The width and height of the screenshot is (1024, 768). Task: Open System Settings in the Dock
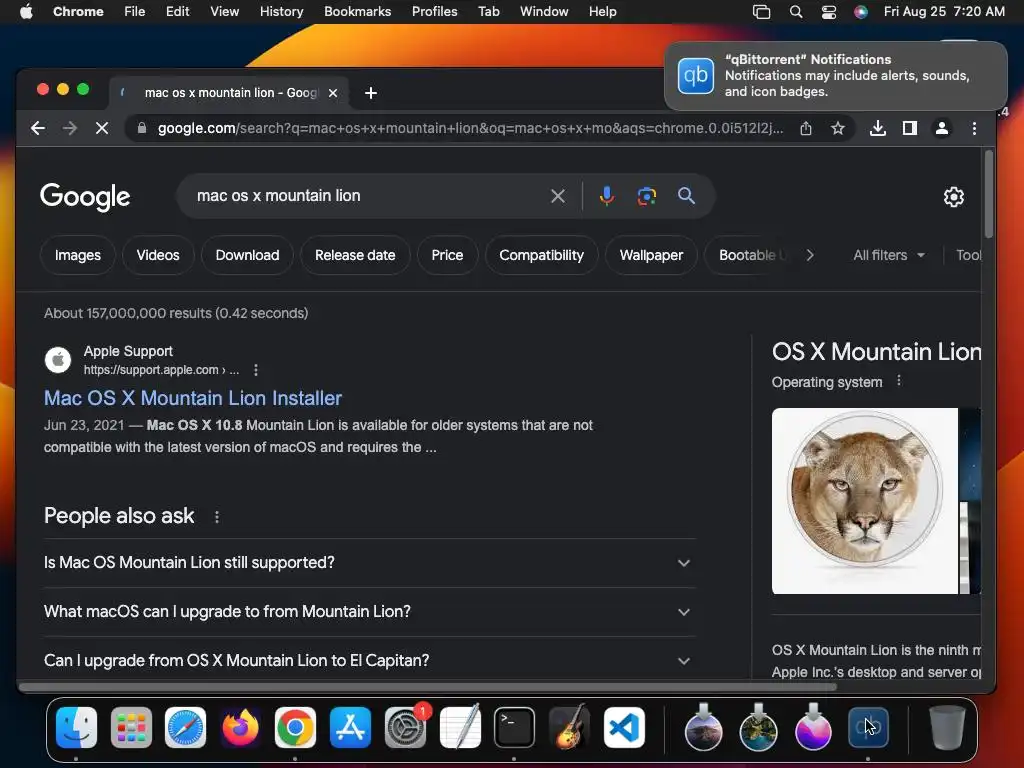(405, 728)
